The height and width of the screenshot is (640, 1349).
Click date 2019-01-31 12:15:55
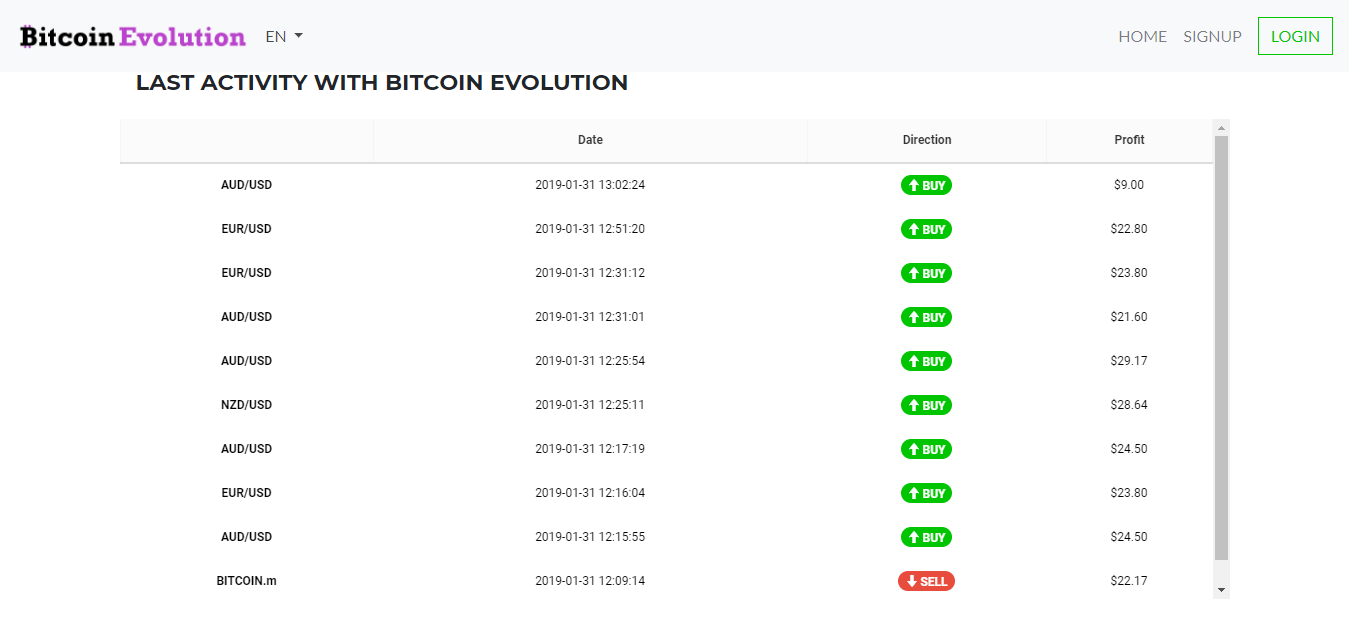click(590, 537)
